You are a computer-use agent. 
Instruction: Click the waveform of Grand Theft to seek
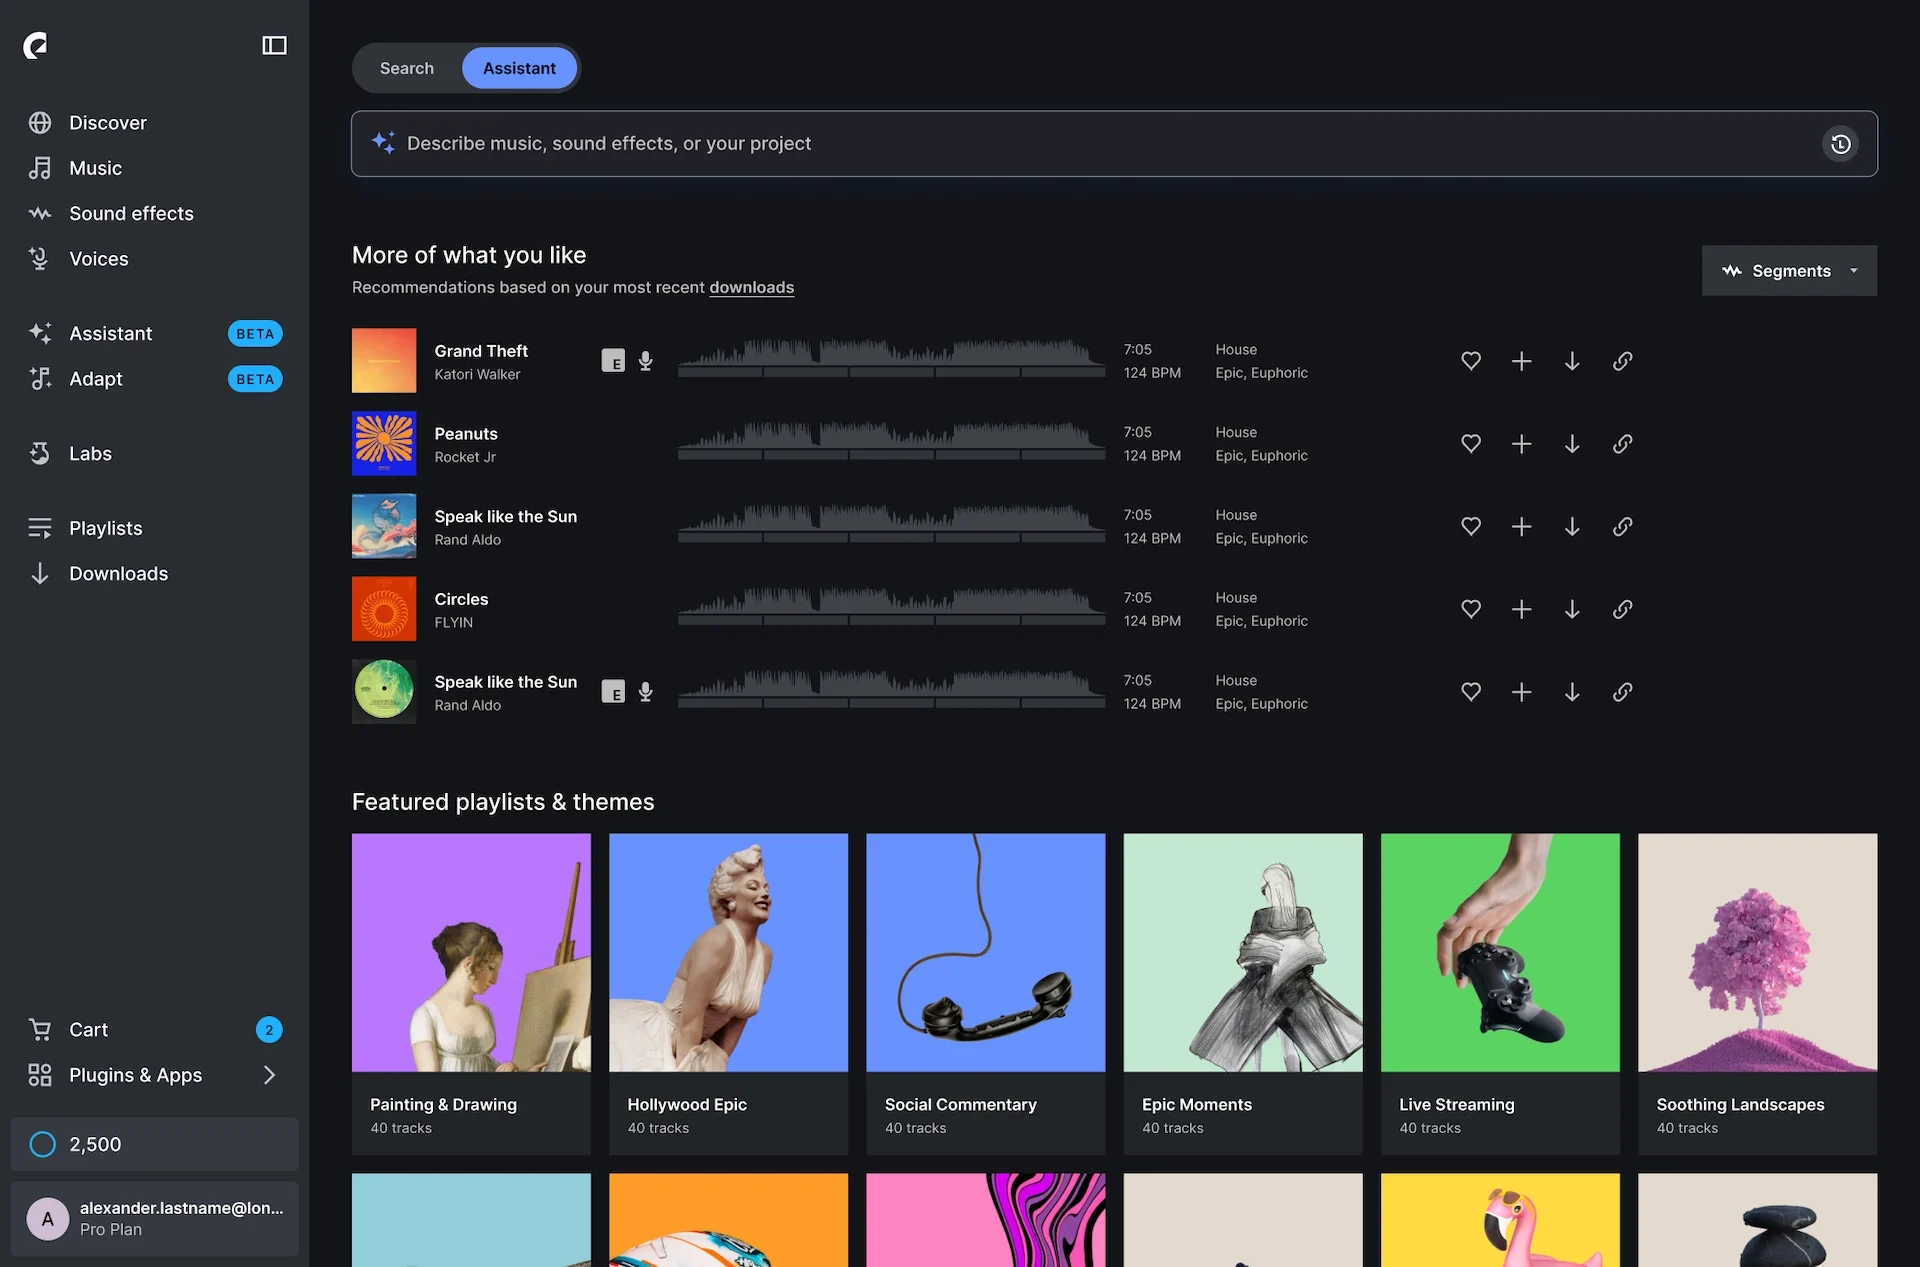click(890, 360)
